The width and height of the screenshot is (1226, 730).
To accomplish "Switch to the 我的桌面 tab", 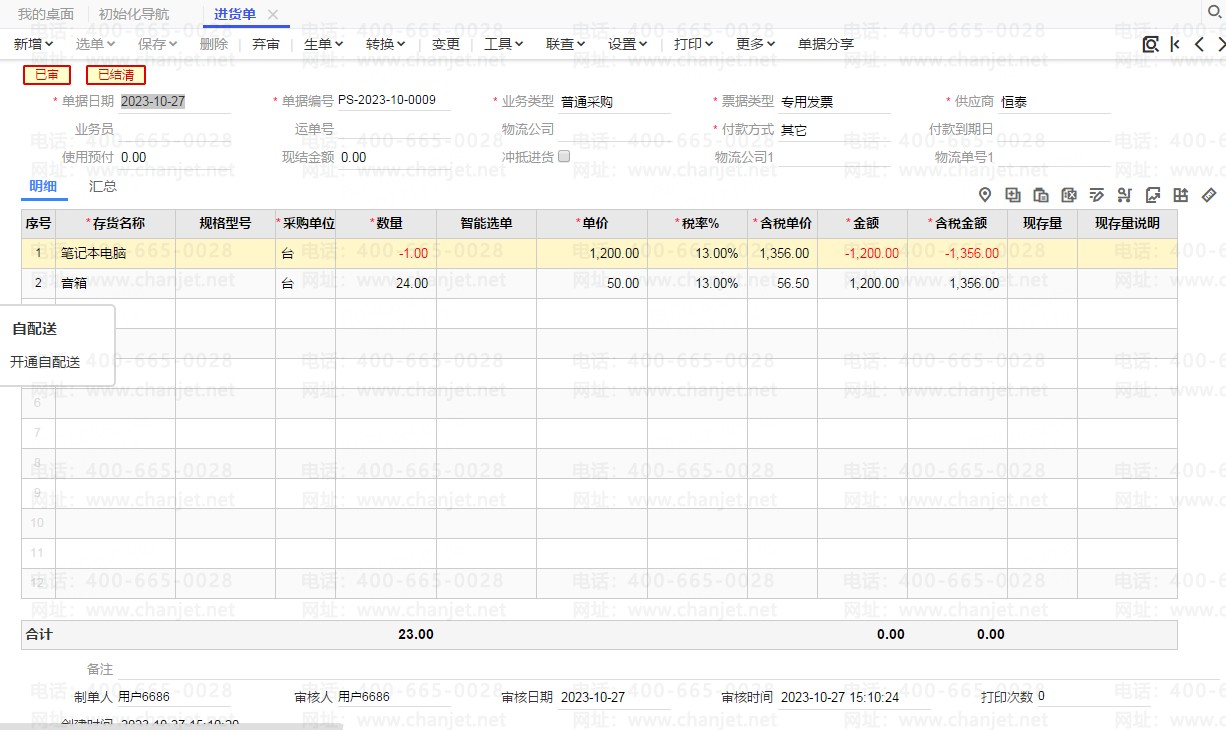I will pyautogui.click(x=46, y=14).
